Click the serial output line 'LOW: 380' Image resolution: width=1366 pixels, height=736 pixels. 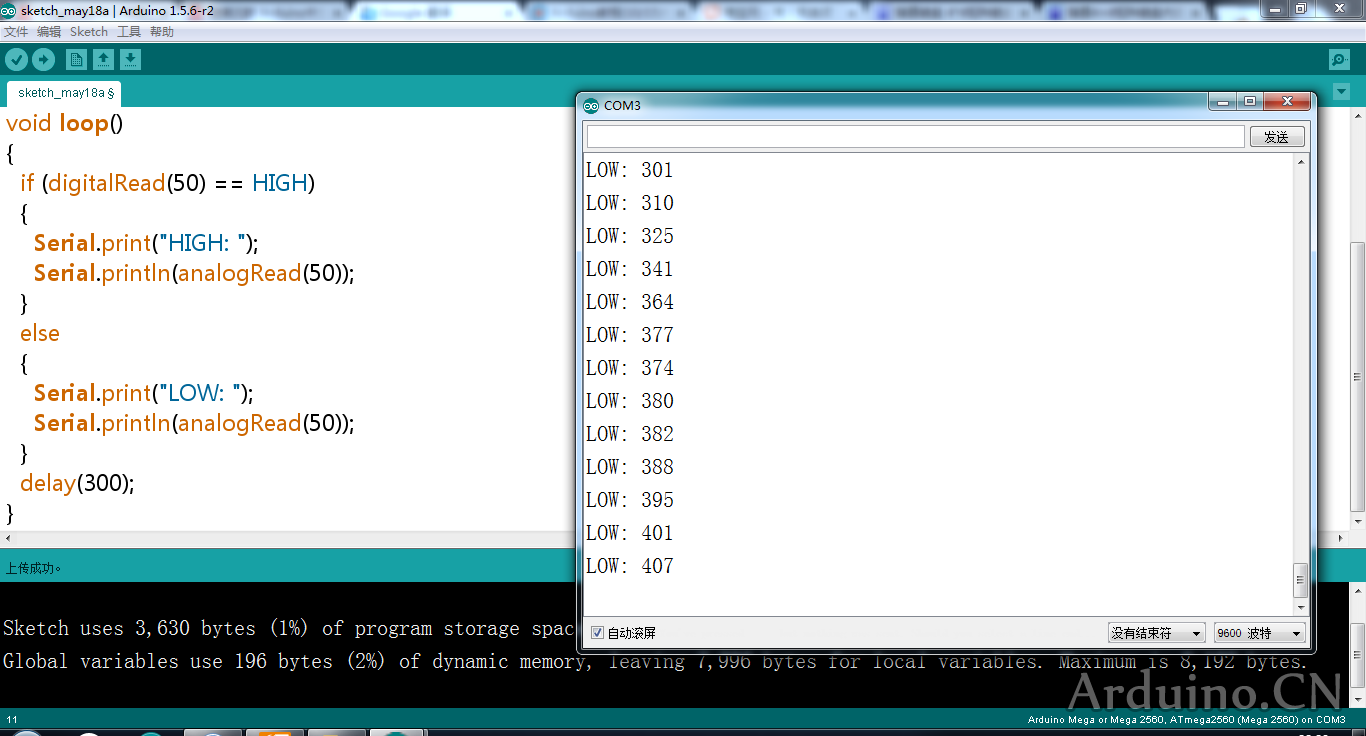630,401
